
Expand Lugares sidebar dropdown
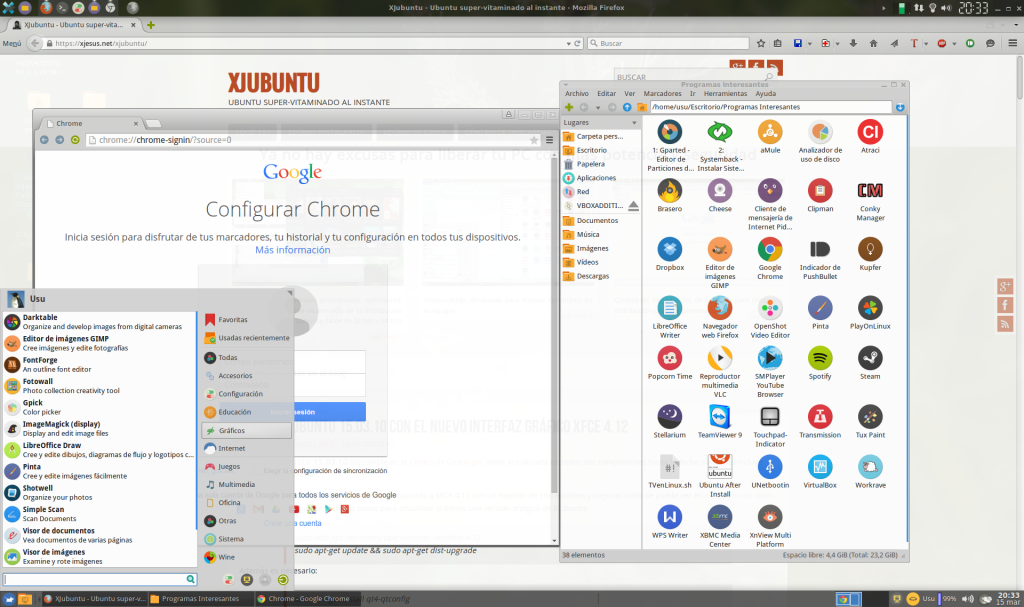633,123
